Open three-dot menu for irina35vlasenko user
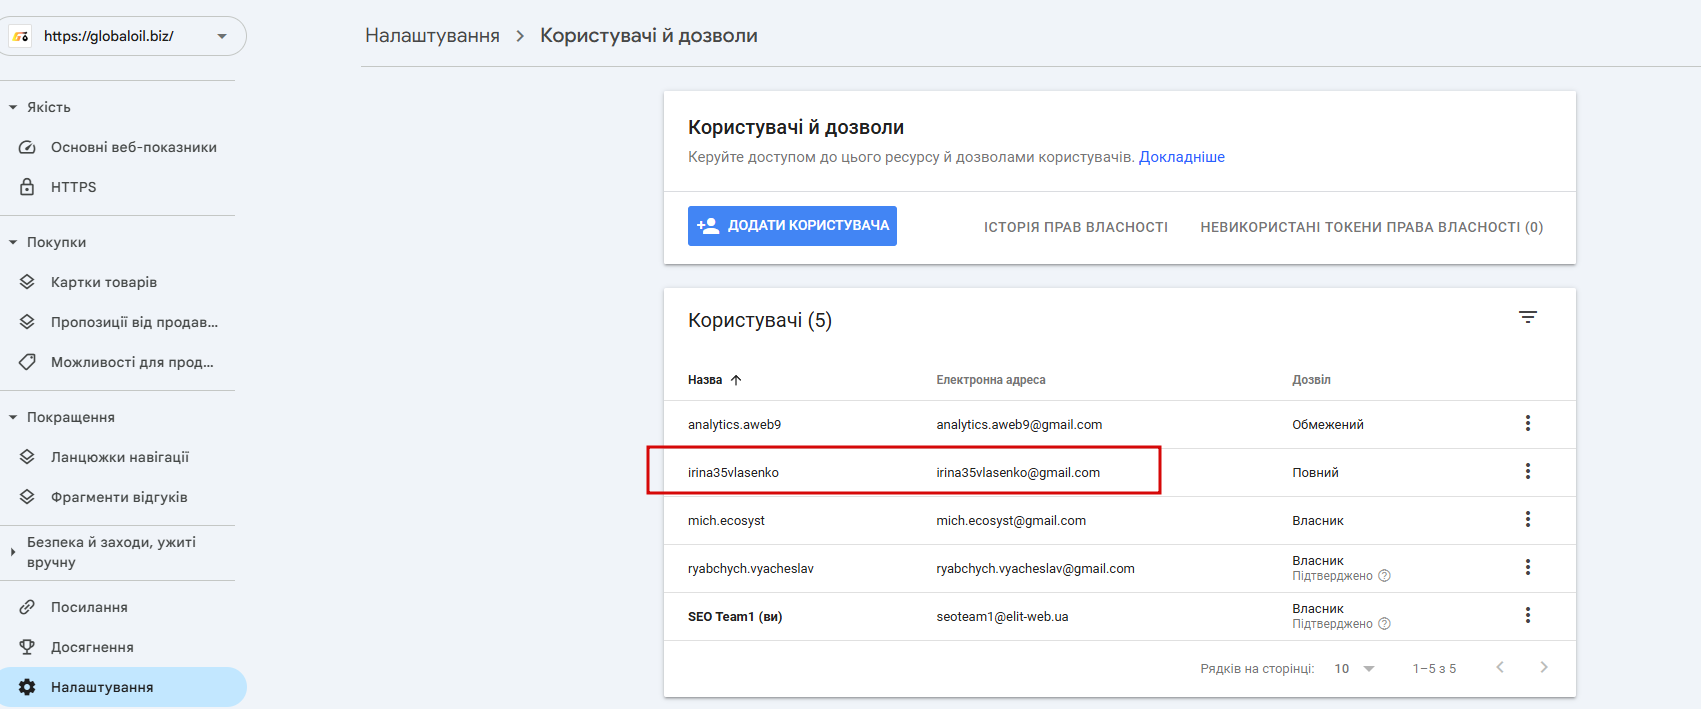This screenshot has width=1701, height=709. coord(1527,471)
